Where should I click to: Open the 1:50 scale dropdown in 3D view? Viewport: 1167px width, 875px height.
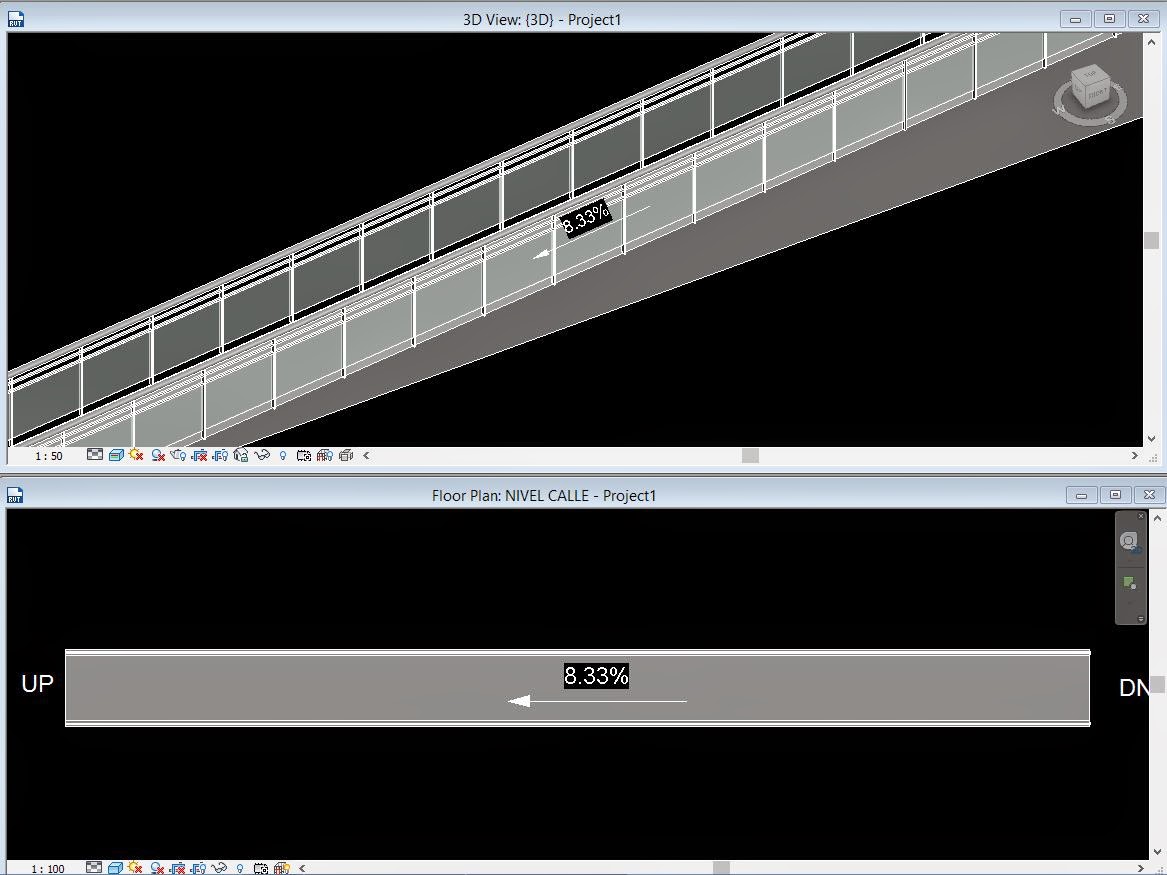pos(50,455)
